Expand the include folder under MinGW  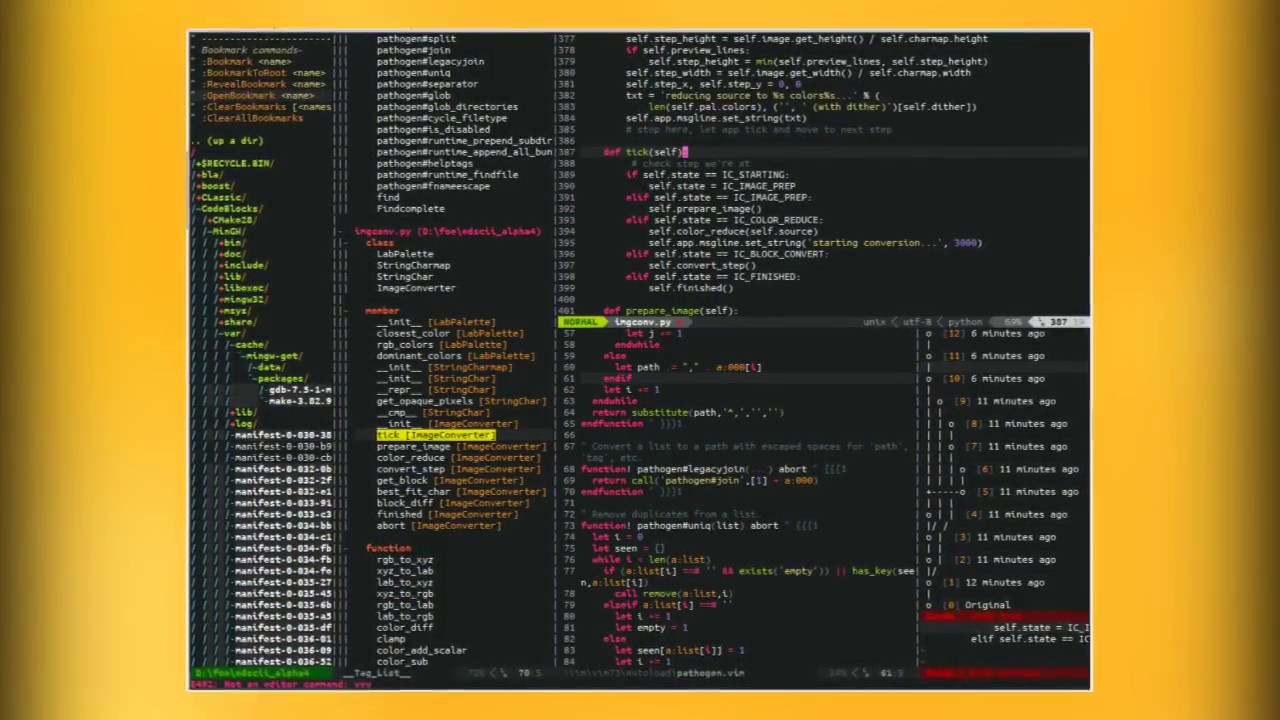243,265
